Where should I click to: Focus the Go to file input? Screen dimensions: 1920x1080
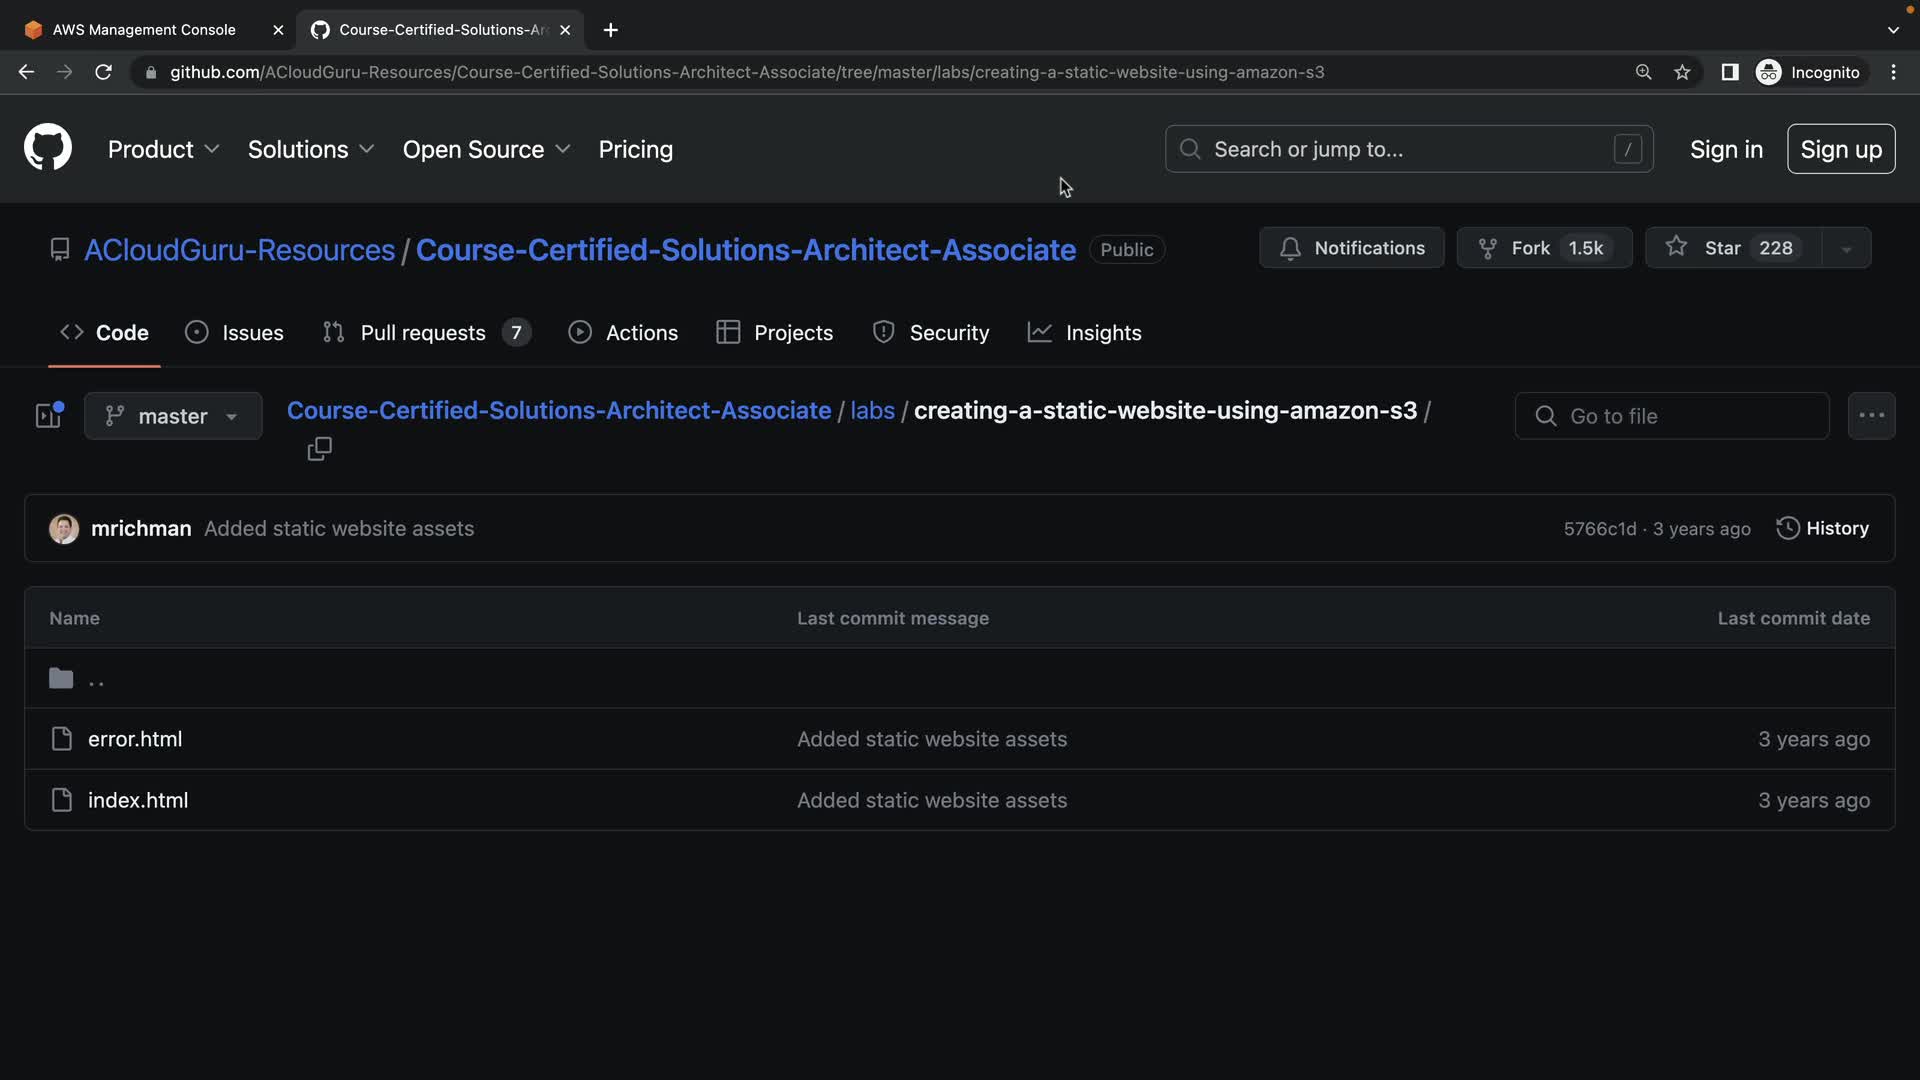pyautogui.click(x=1672, y=416)
